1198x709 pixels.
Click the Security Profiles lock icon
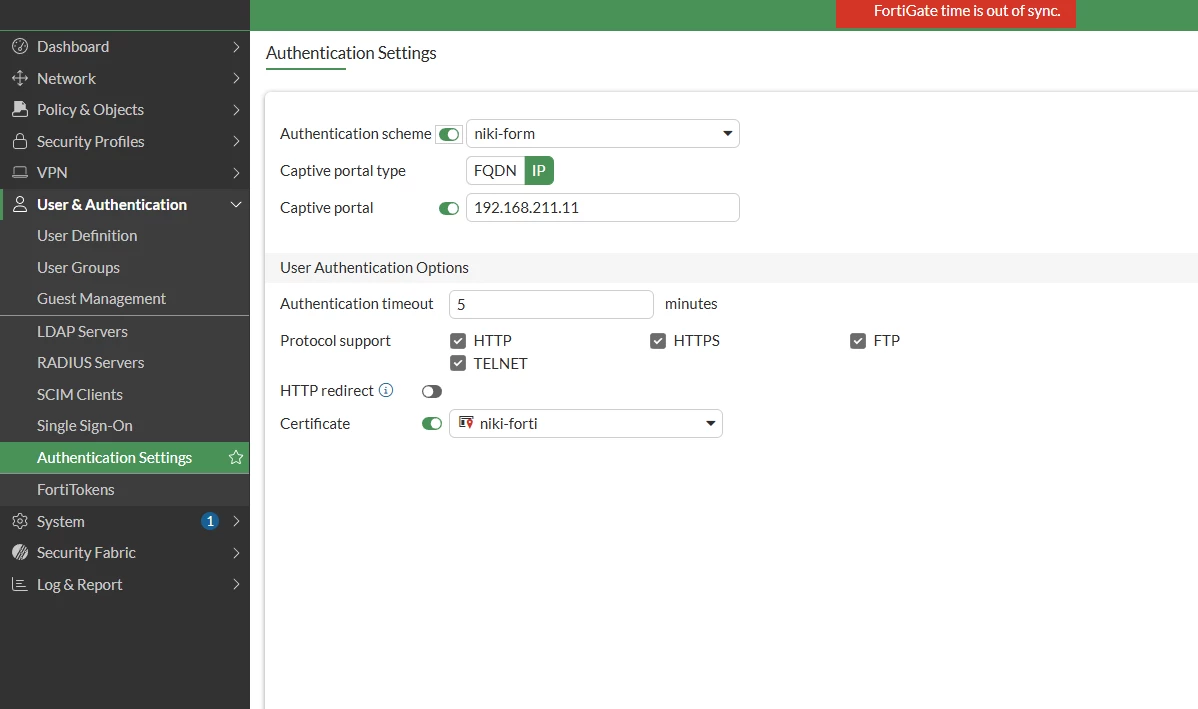coord(20,141)
